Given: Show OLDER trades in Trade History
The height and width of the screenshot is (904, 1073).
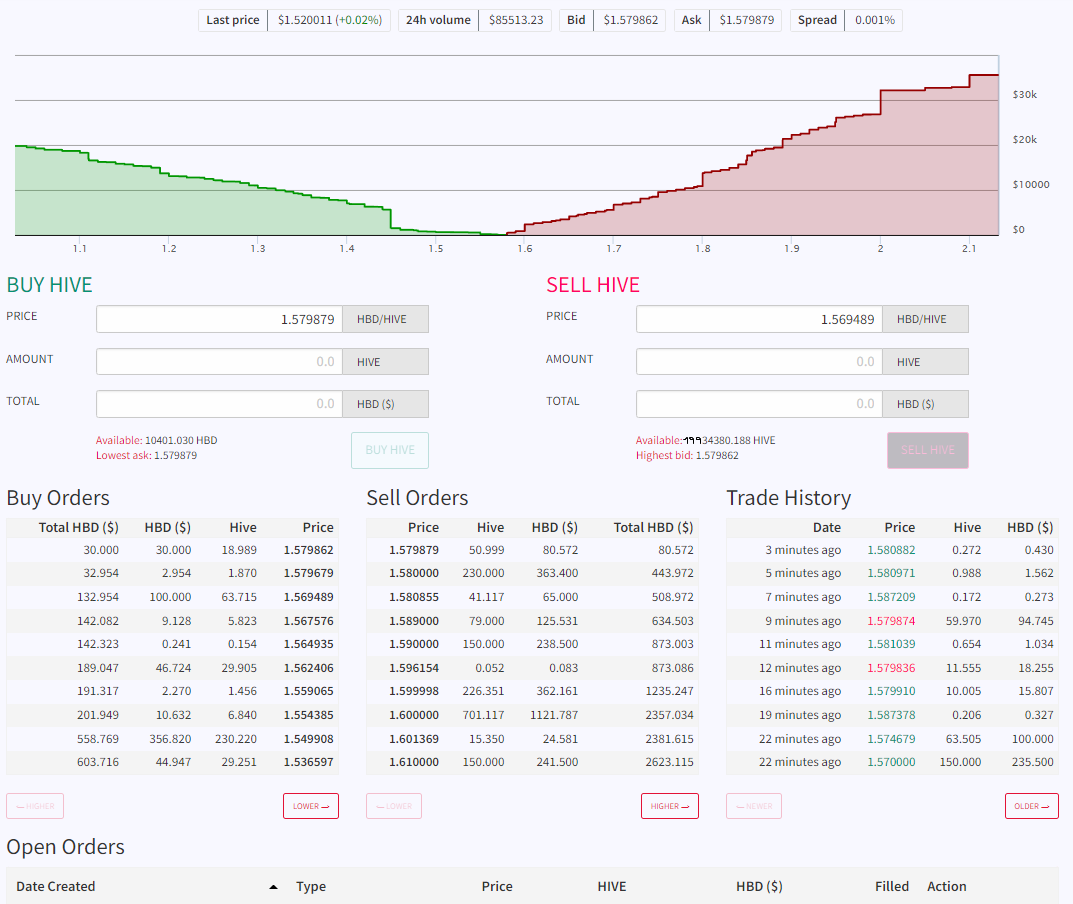Looking at the screenshot, I should (x=1031, y=806).
